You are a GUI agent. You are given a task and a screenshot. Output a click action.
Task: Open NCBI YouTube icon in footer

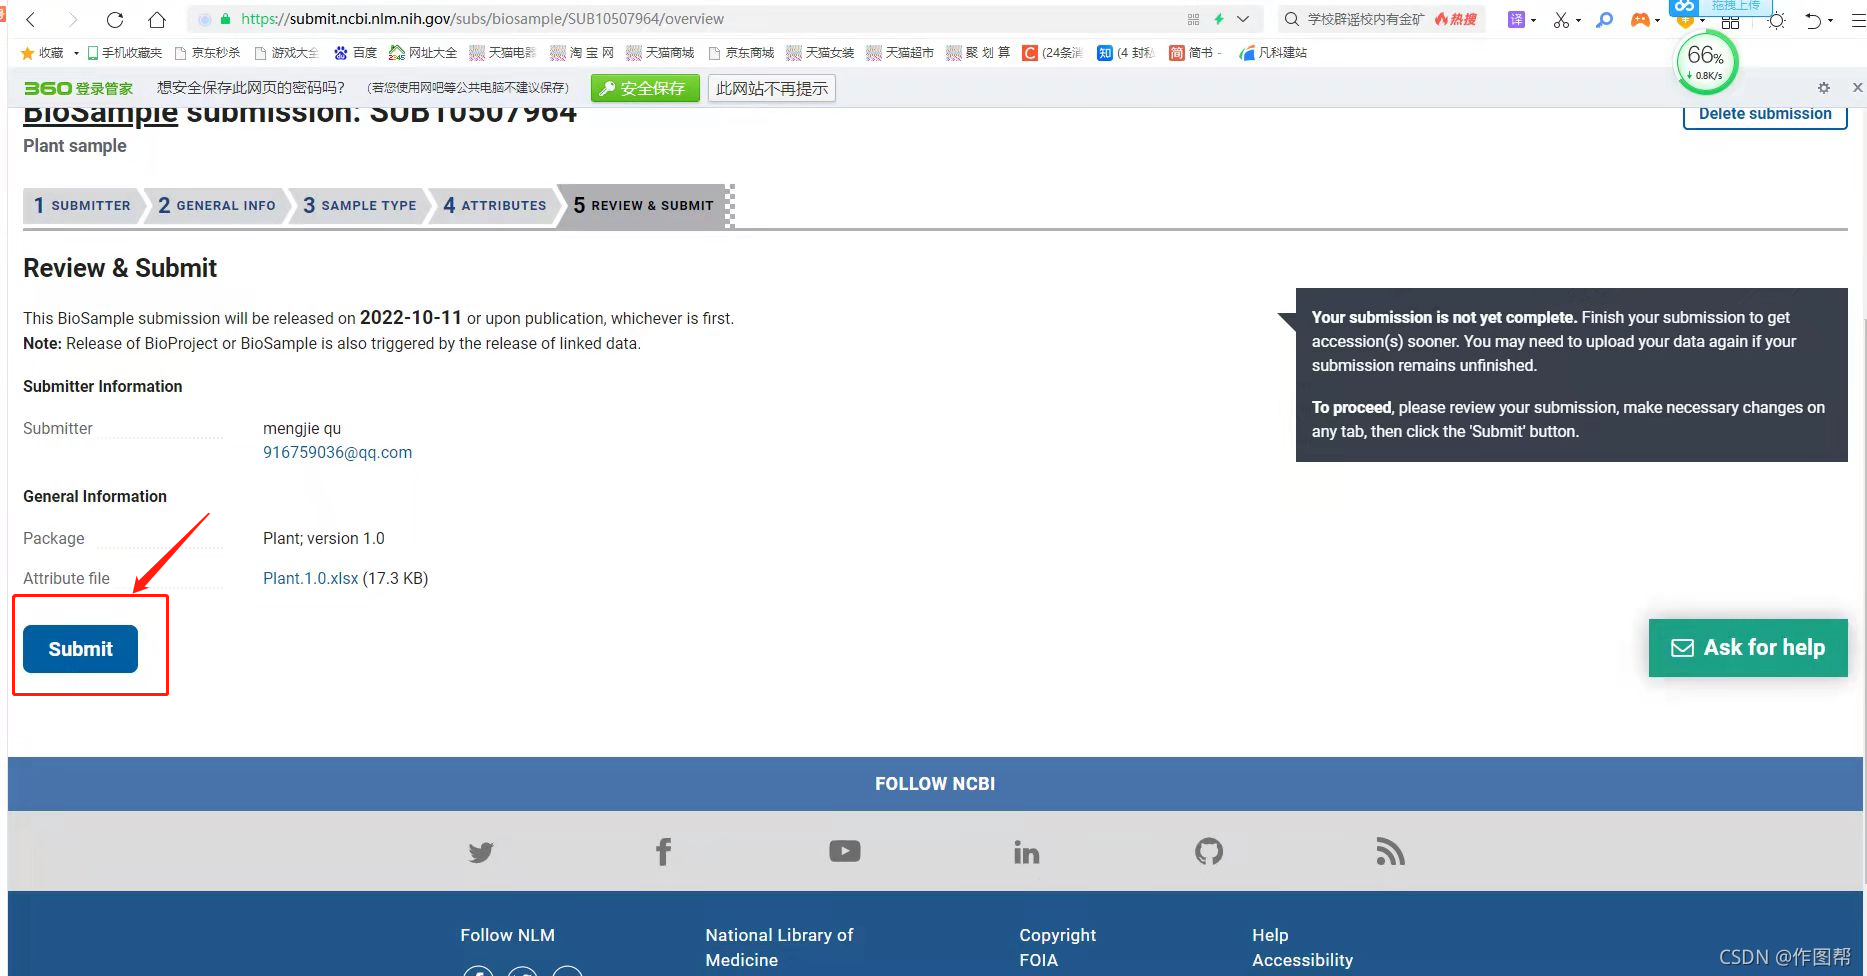point(845,851)
